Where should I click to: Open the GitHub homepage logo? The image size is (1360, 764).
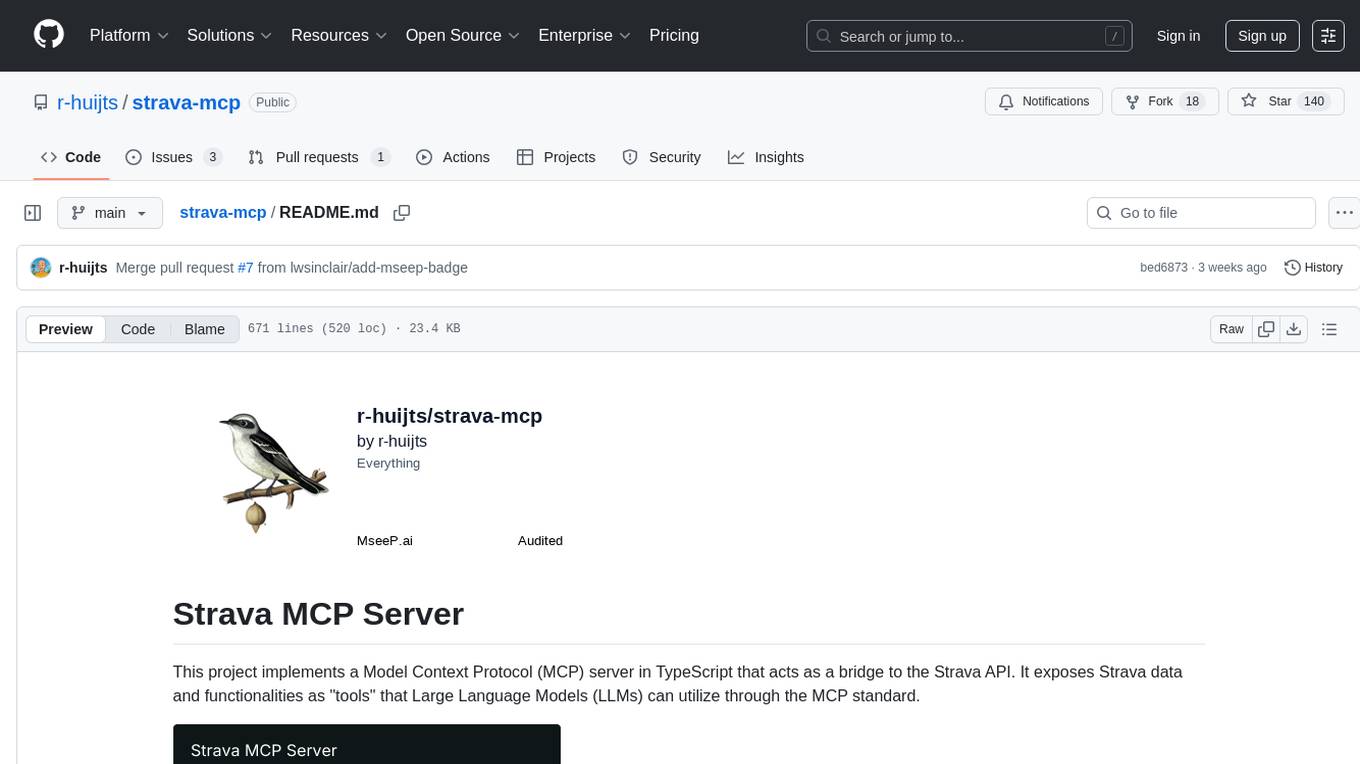pos(49,35)
